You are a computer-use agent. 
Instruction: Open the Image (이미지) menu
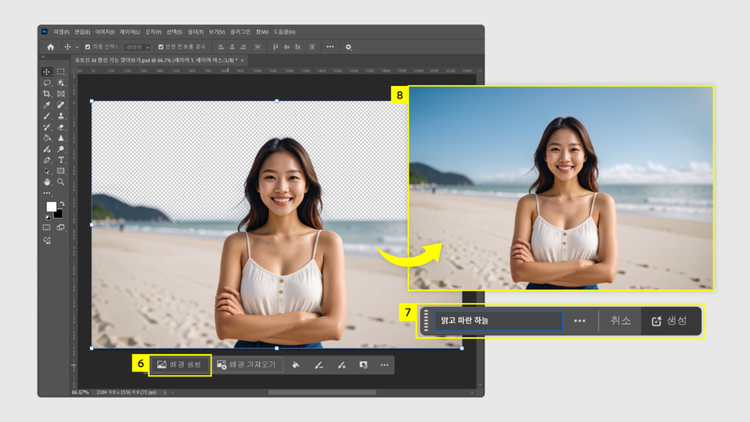105,32
